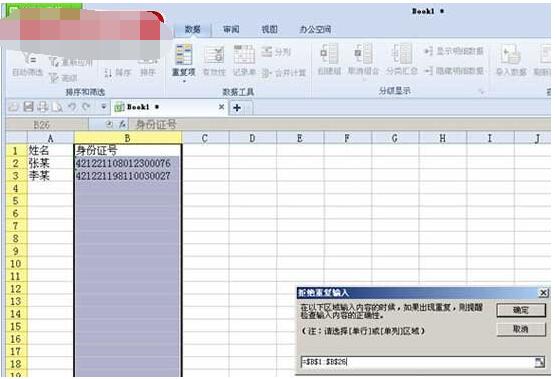Click the fx insert function icon
Image resolution: width=556 pixels, height=379 pixels.
pyautogui.click(x=122, y=124)
